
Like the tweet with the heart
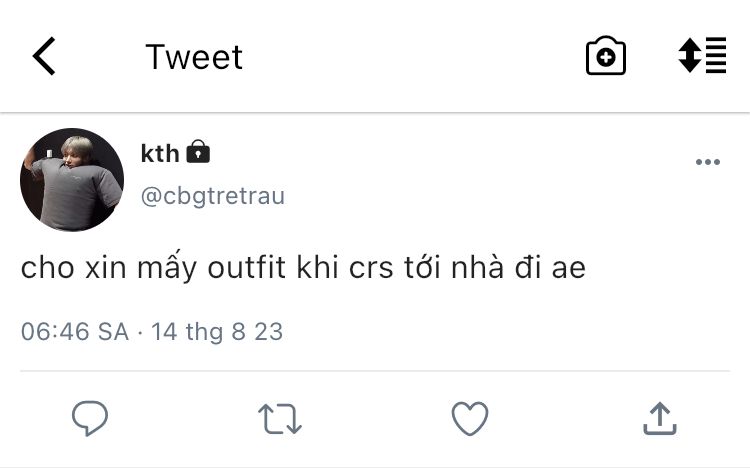tap(470, 418)
